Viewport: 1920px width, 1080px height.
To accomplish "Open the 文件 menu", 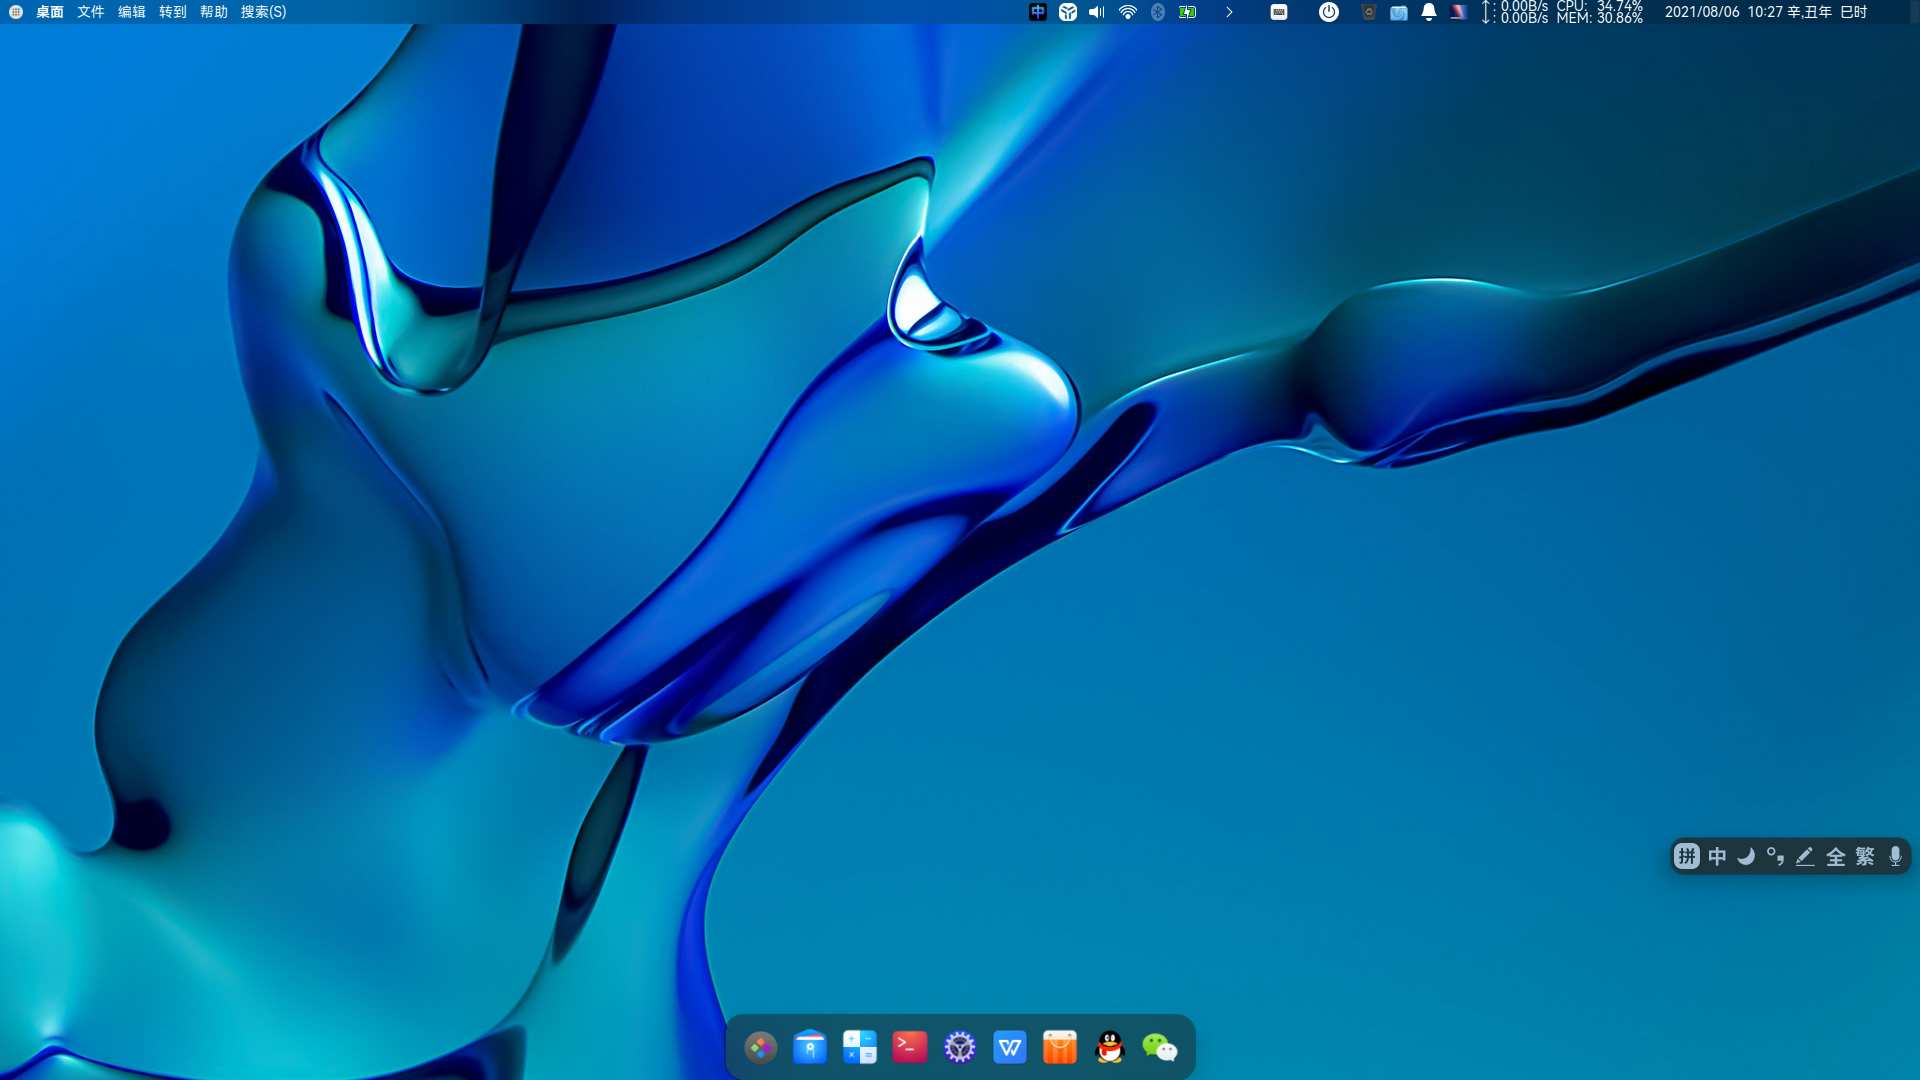I will tap(90, 12).
